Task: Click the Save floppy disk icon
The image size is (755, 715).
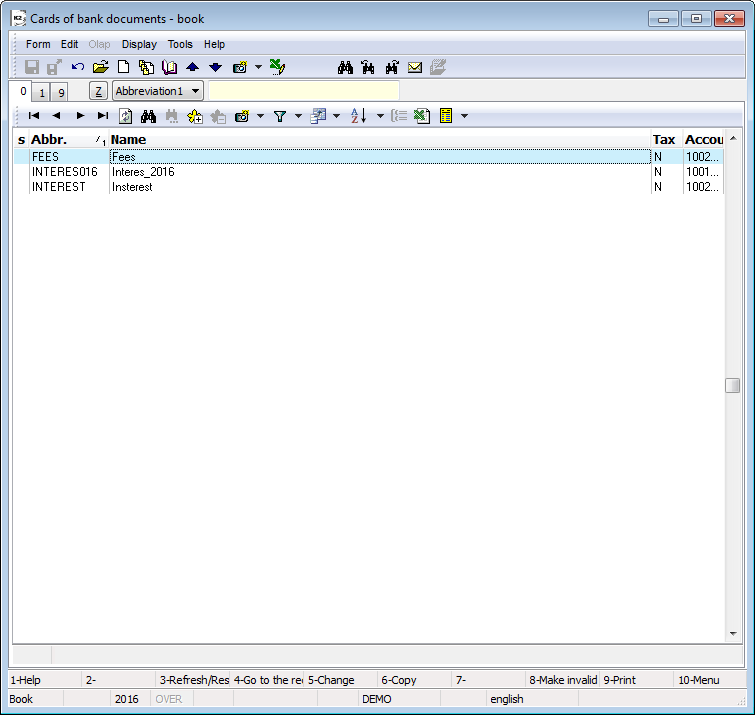Action: pyautogui.click(x=32, y=67)
